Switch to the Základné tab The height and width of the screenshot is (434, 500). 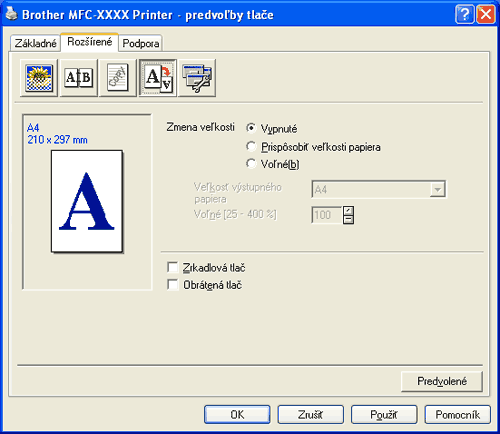pos(35,43)
